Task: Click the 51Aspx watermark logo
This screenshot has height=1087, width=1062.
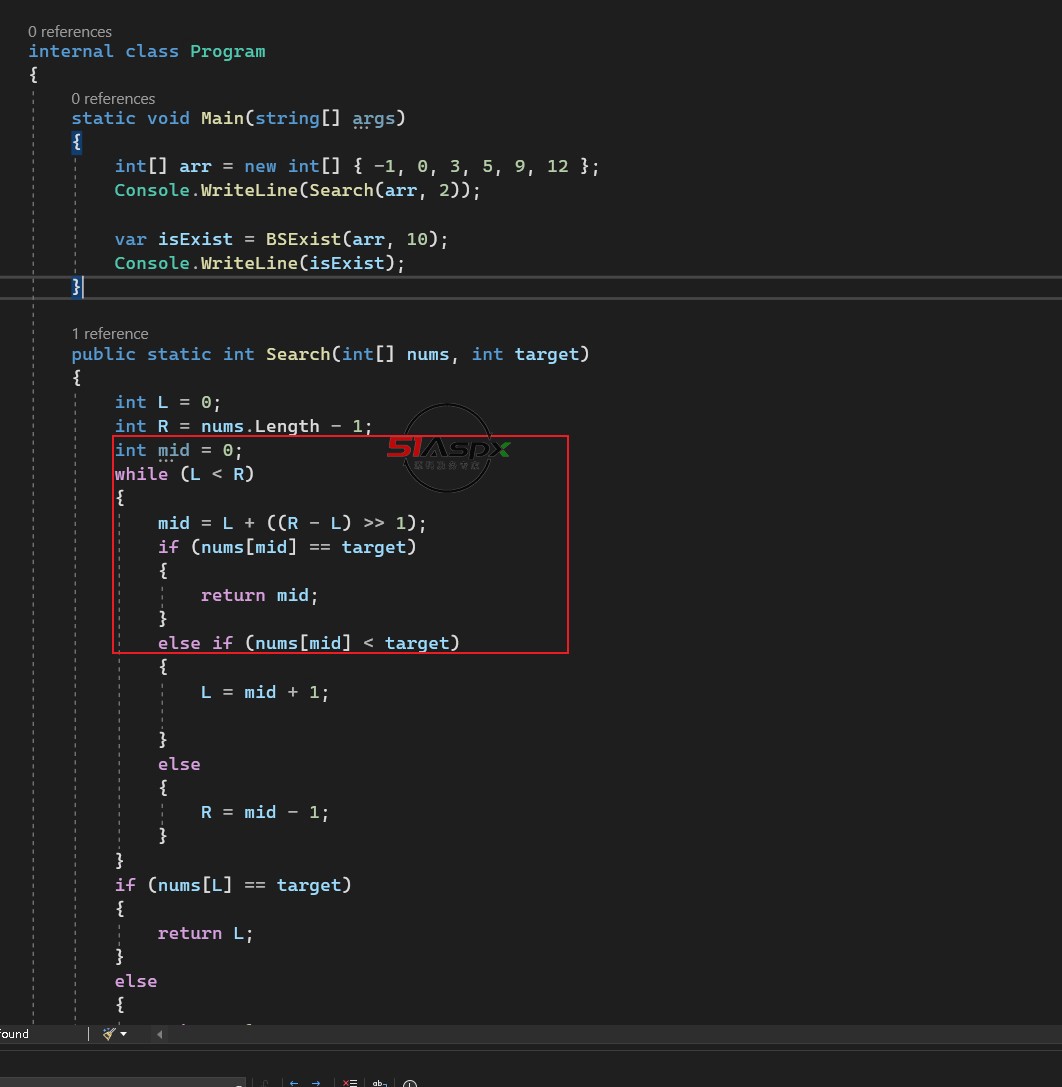Action: 448,449
